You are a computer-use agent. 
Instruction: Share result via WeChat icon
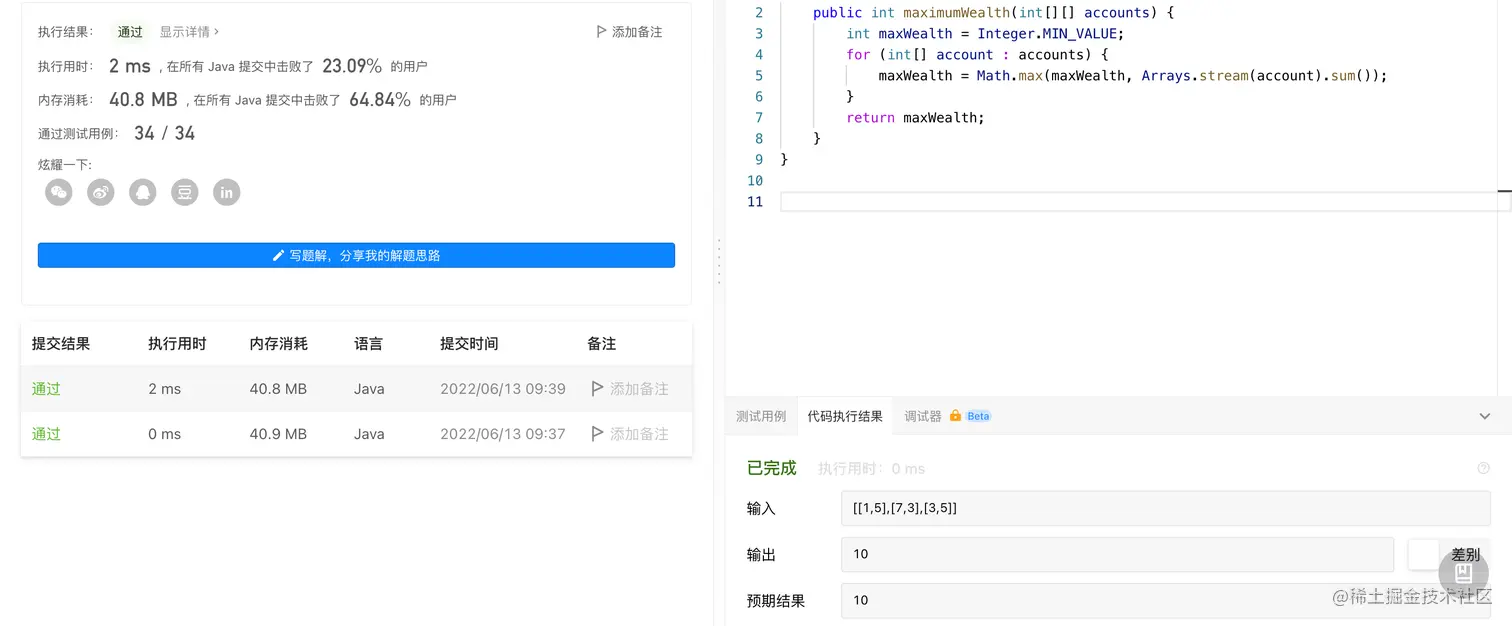pos(59,192)
